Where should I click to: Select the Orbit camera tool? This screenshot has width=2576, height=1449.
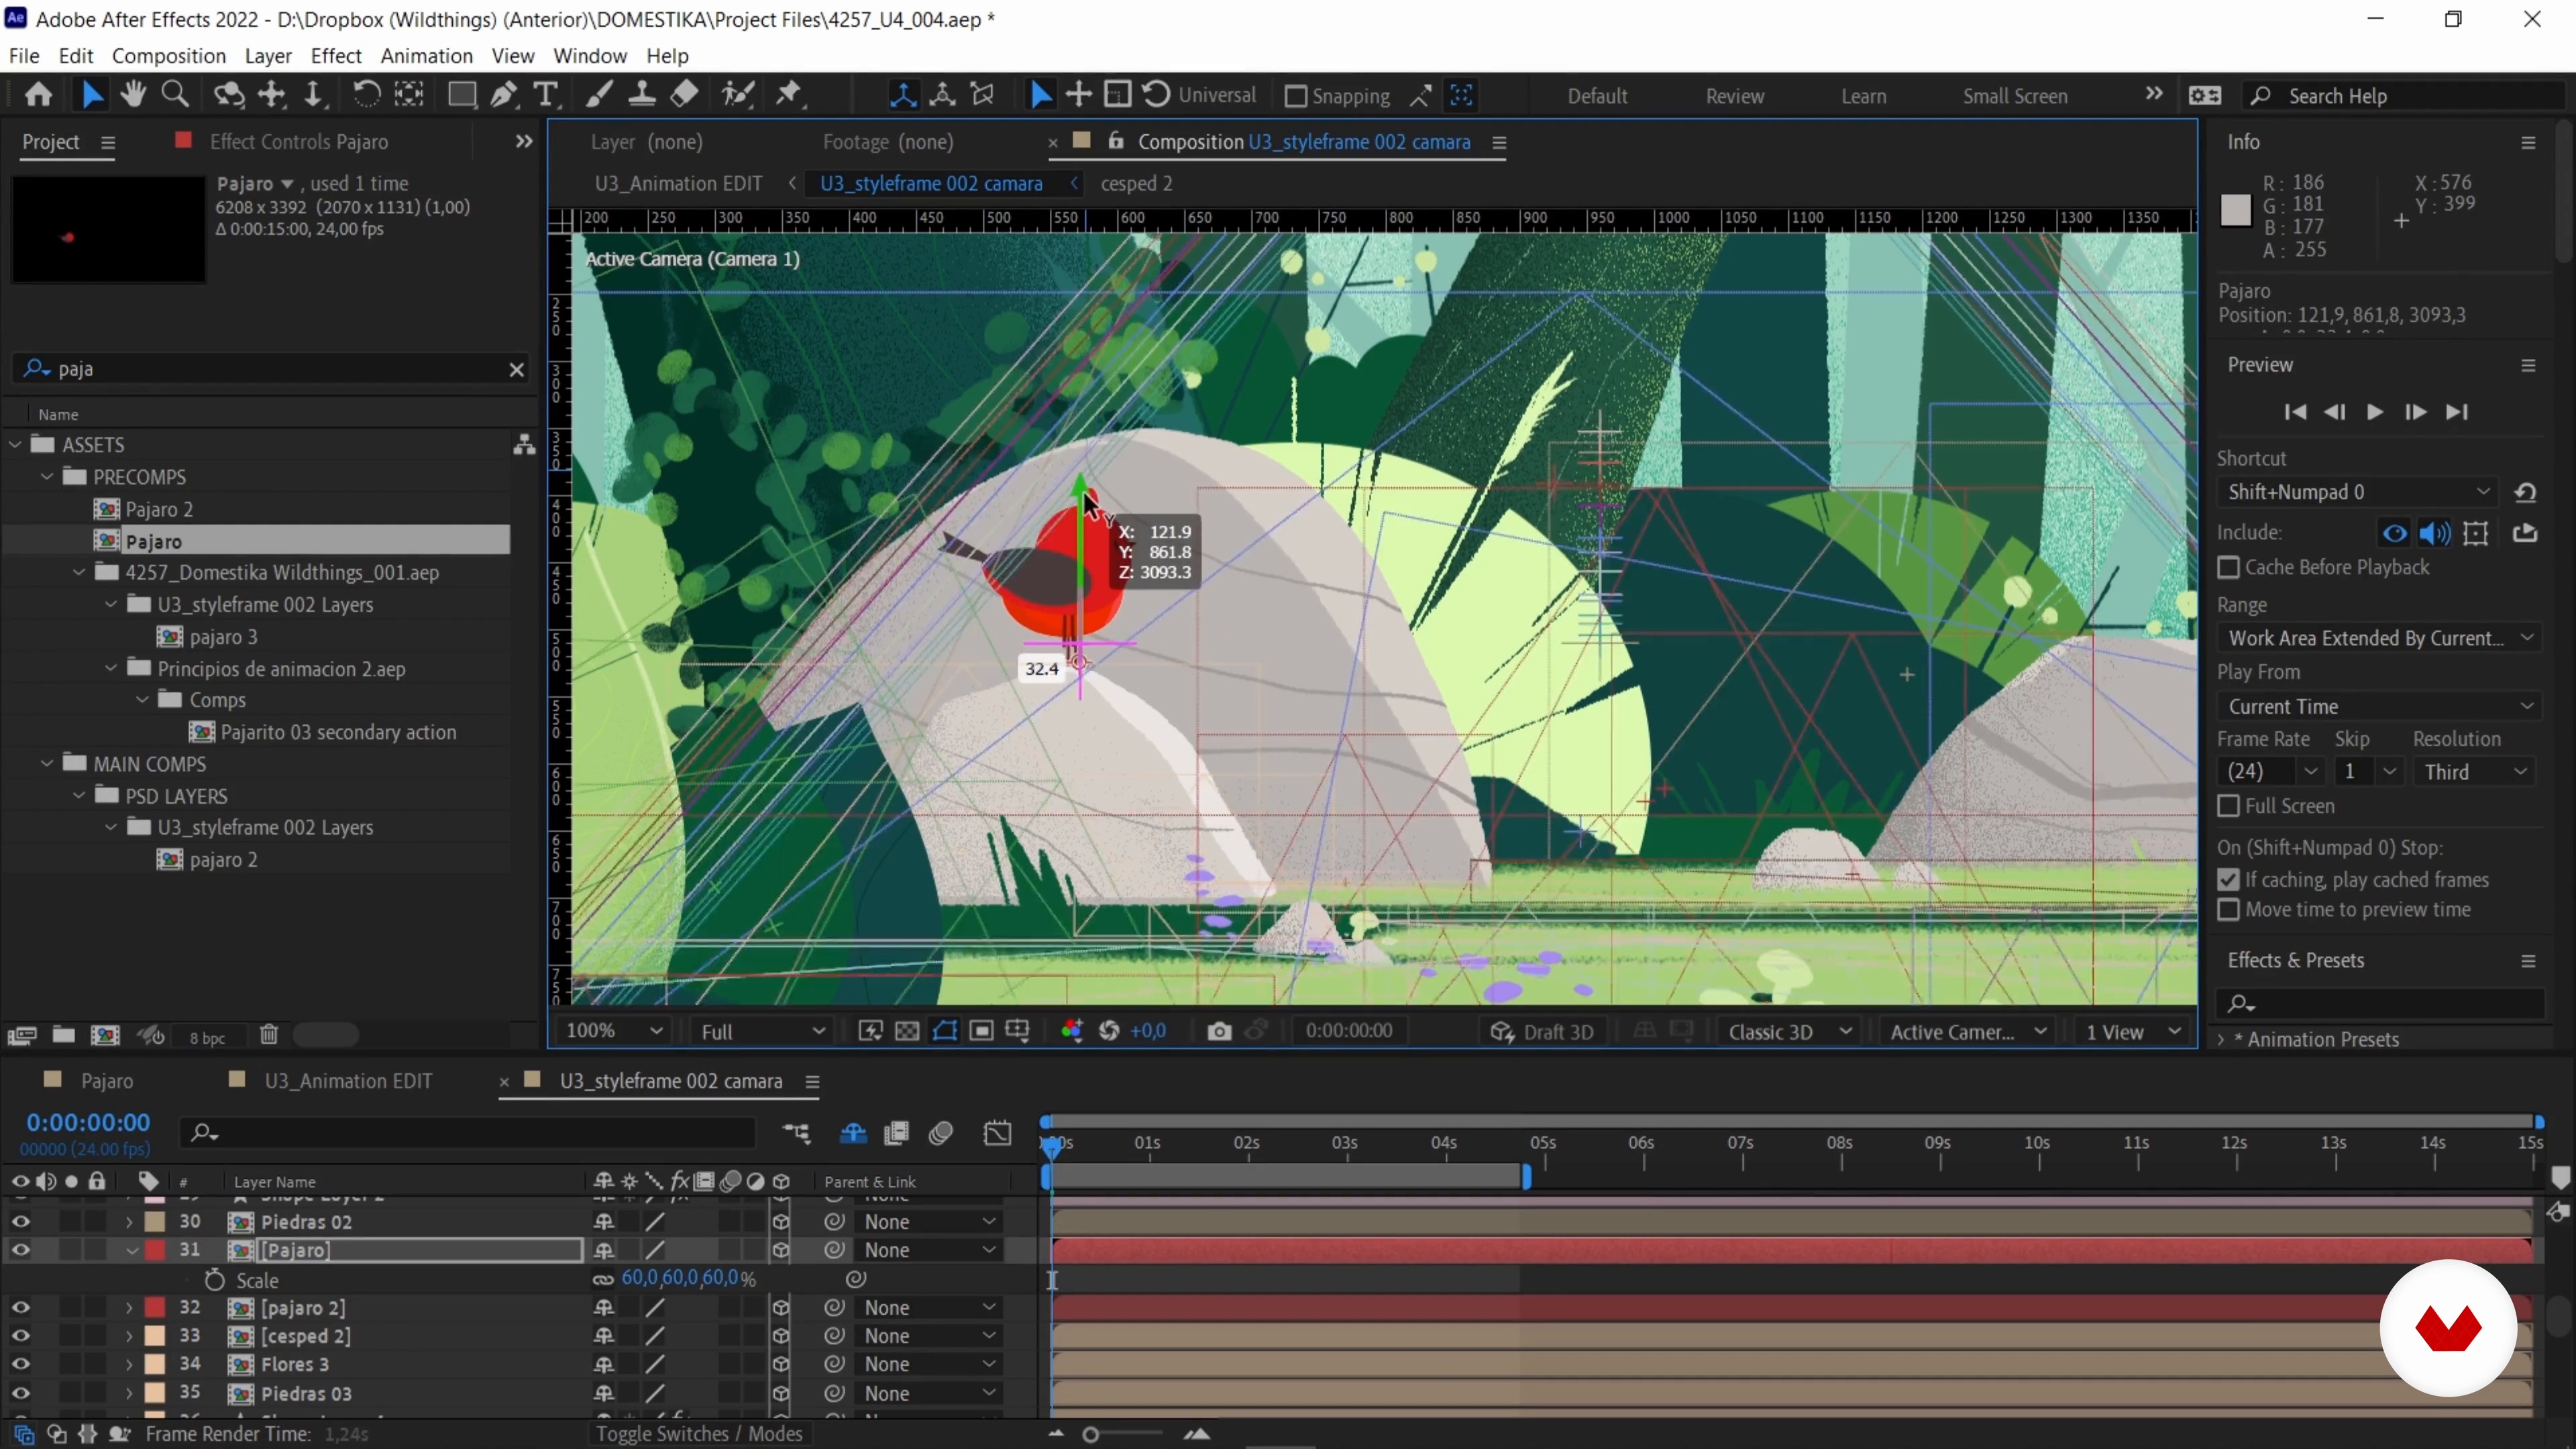[x=228, y=95]
